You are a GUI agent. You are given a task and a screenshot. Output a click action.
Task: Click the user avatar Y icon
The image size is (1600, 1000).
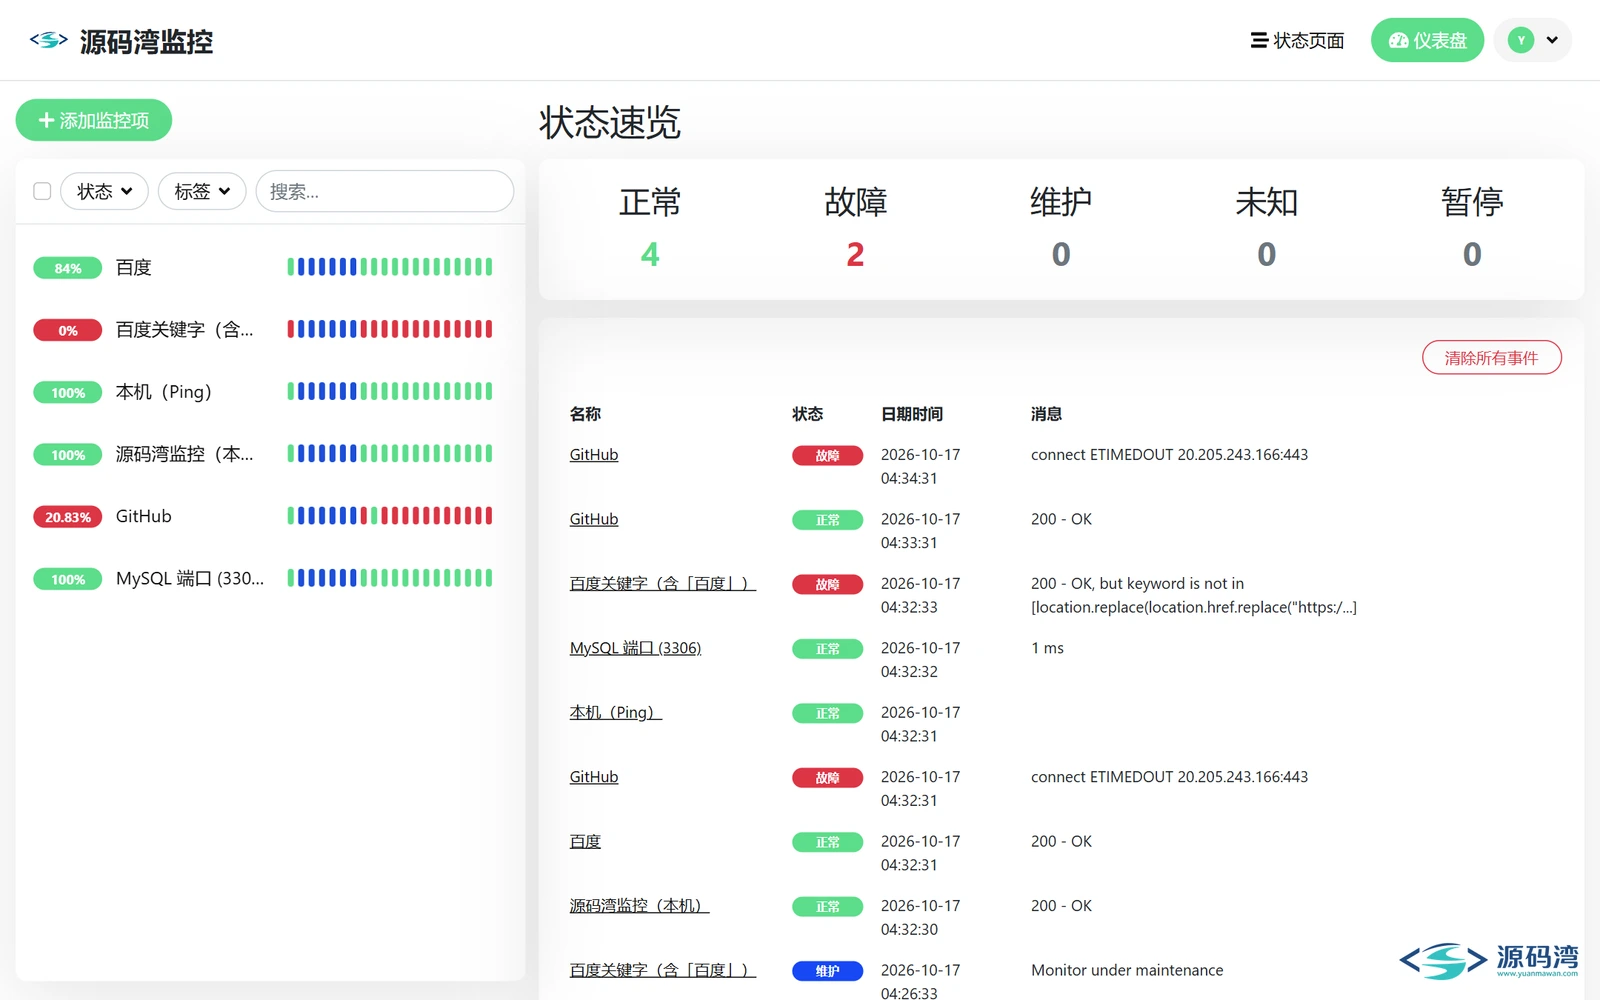1520,40
